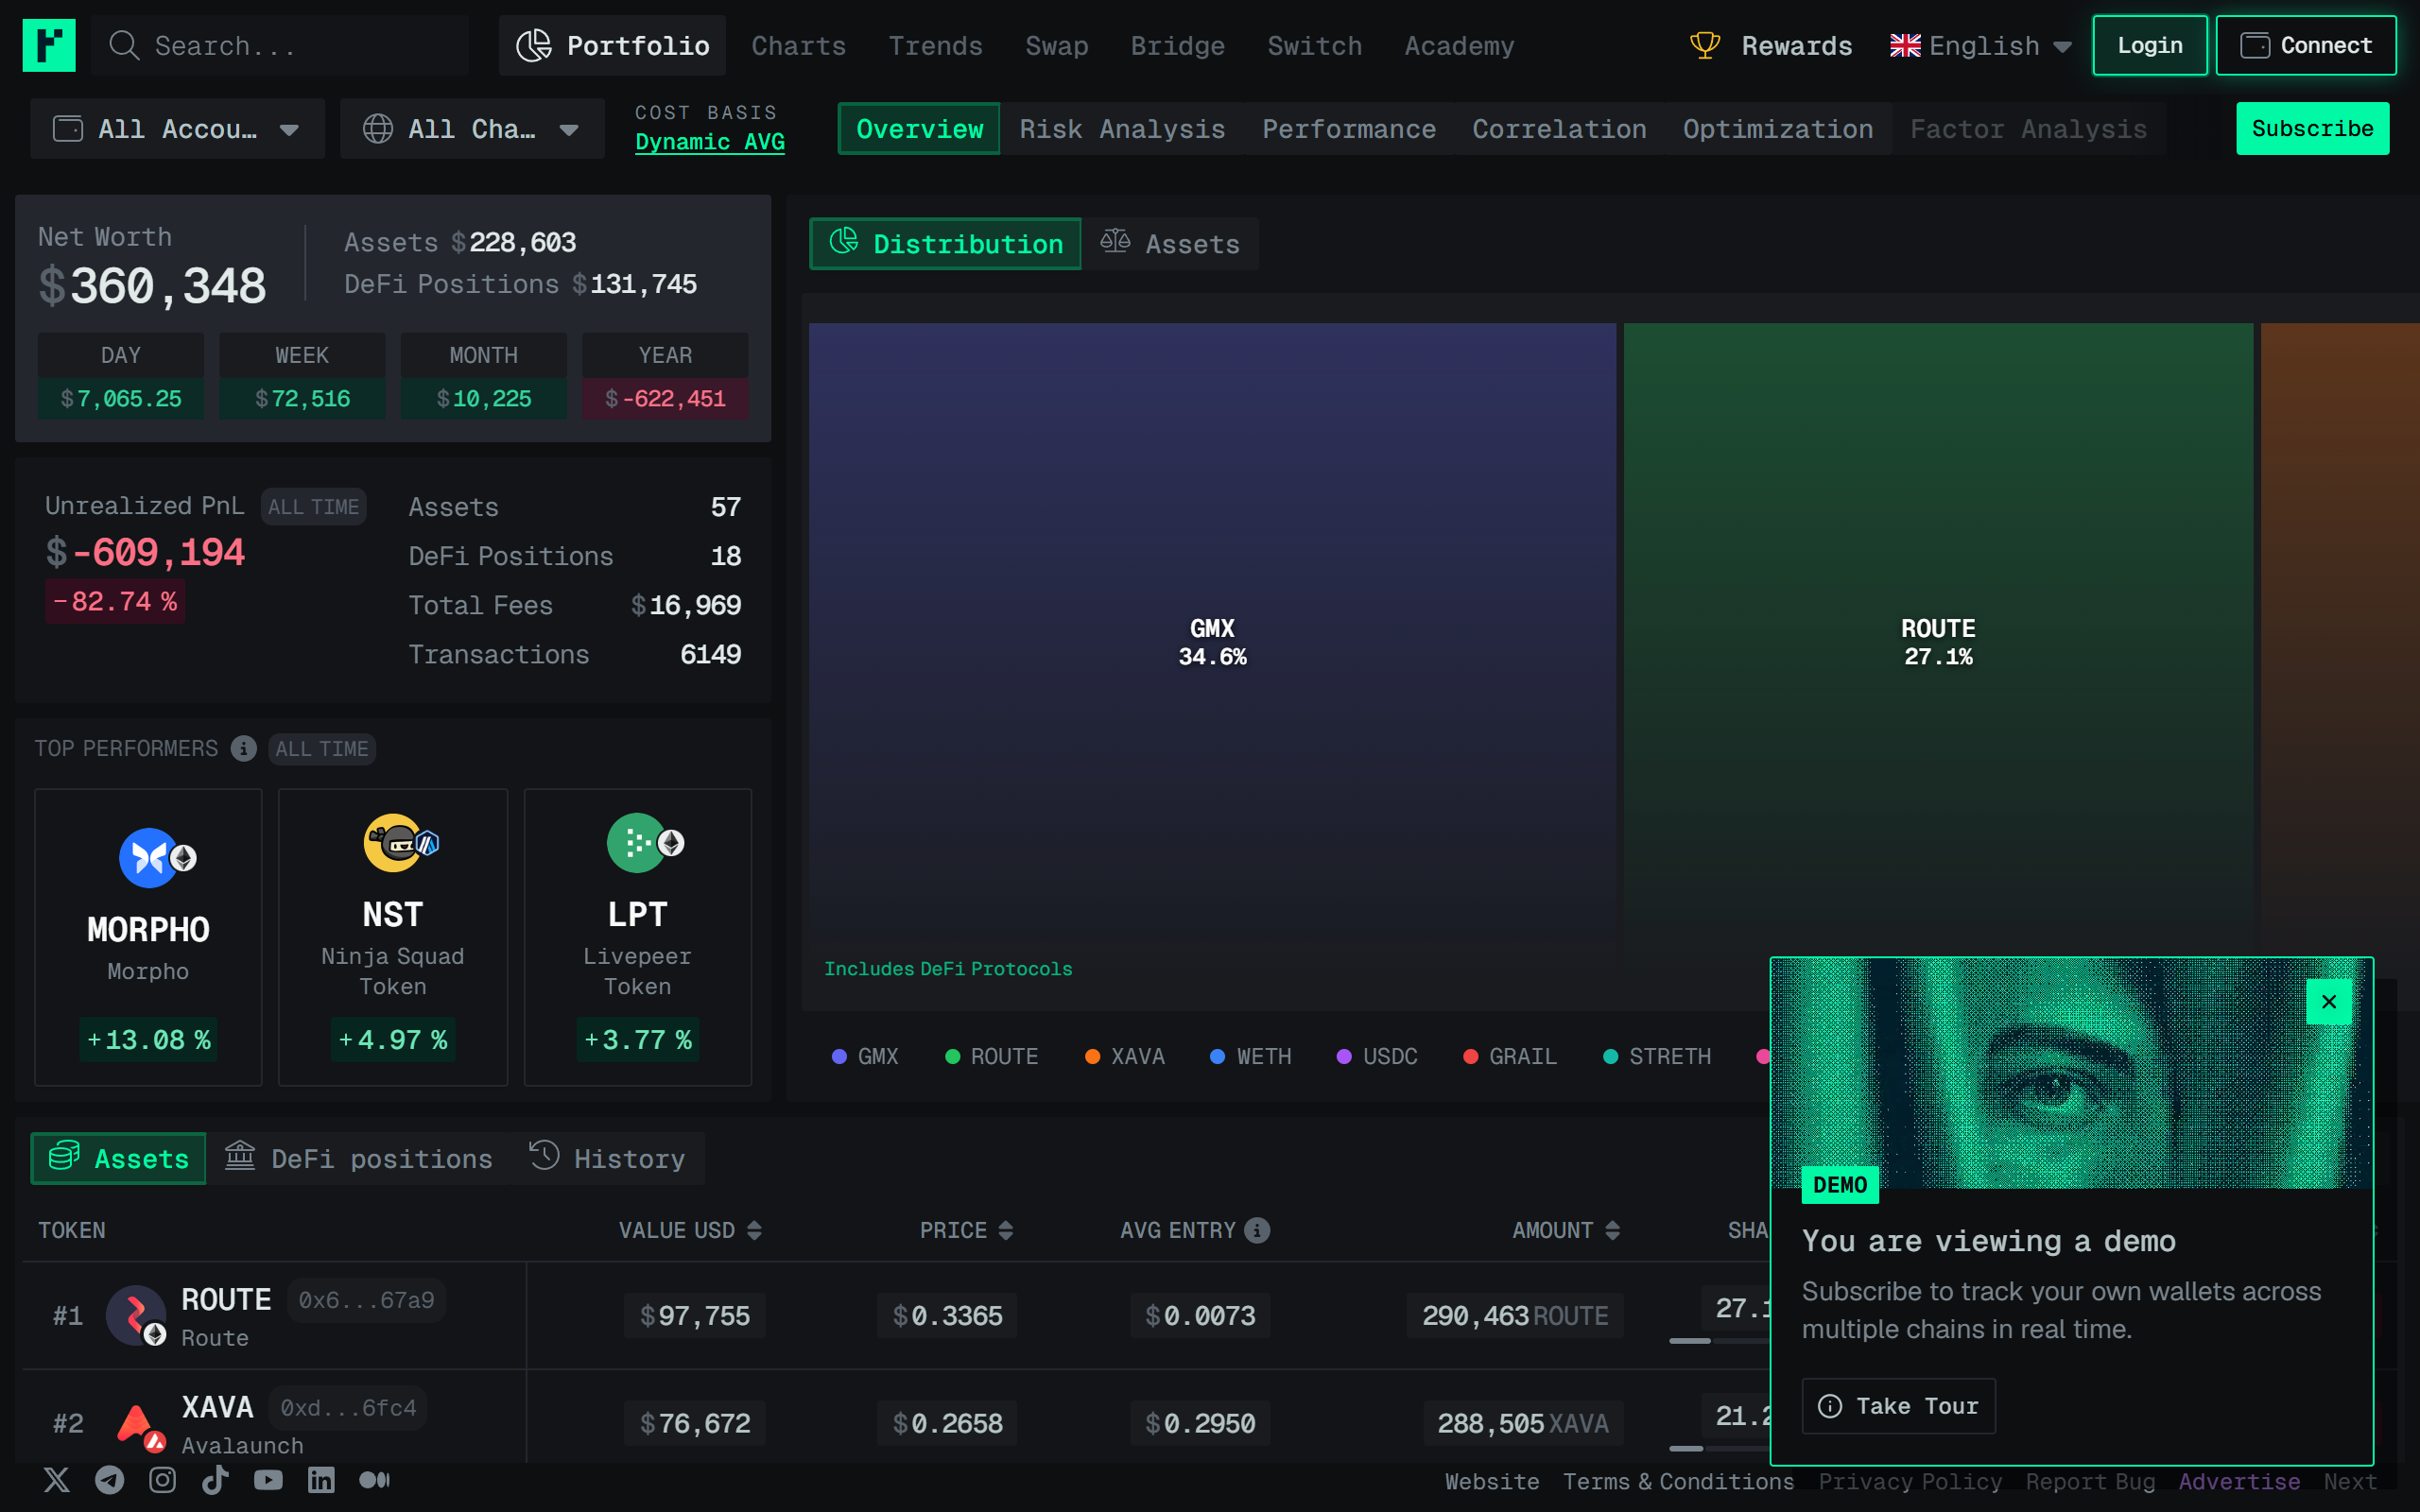The image size is (2420, 1512).
Task: Click the Login button
Action: point(2150,45)
